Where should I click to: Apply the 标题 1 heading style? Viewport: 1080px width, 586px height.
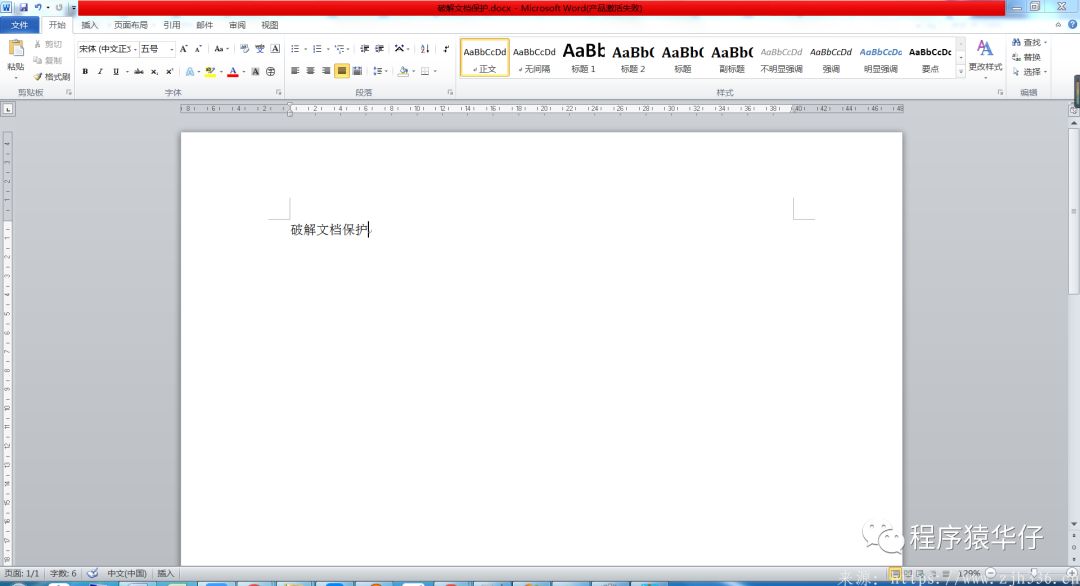583,58
